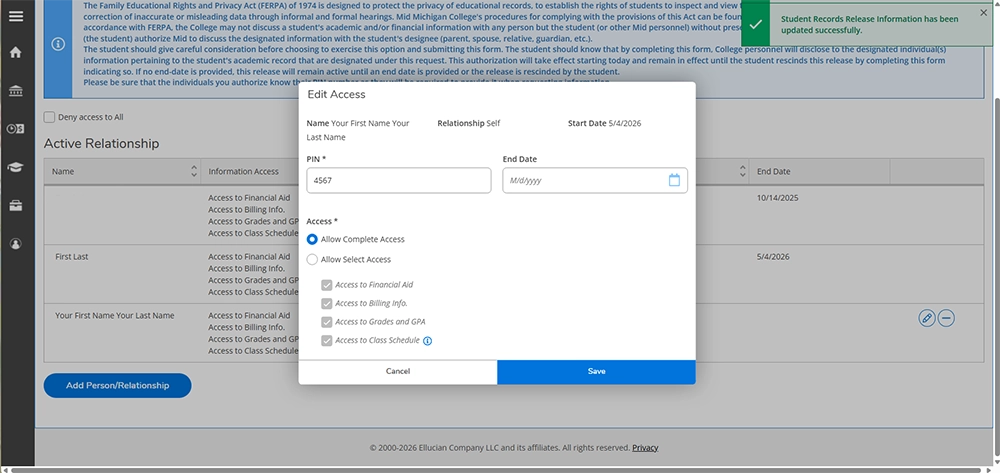Edit Your First Name Your Last Name relationship
The width and height of the screenshot is (1000, 473).
coord(927,317)
